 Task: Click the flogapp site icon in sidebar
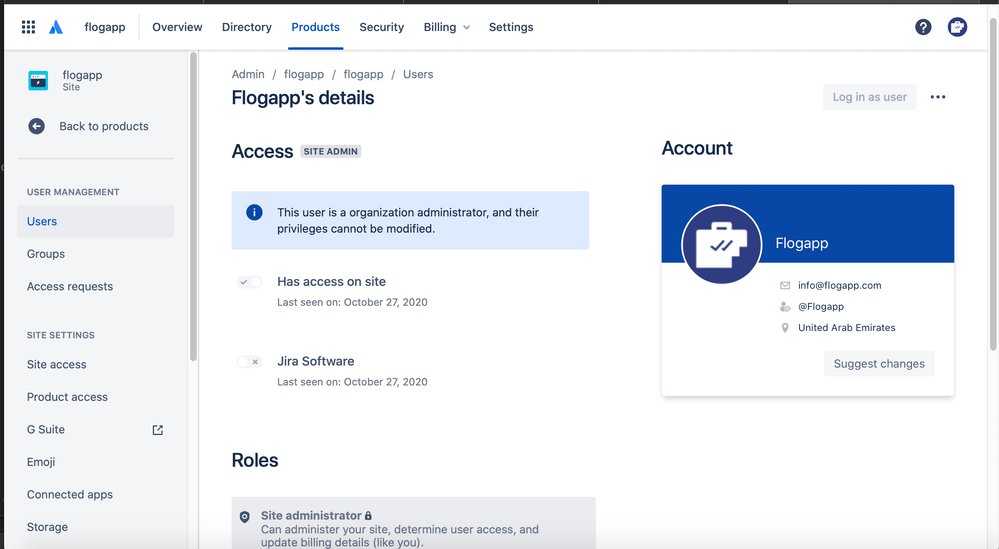click(x=38, y=80)
